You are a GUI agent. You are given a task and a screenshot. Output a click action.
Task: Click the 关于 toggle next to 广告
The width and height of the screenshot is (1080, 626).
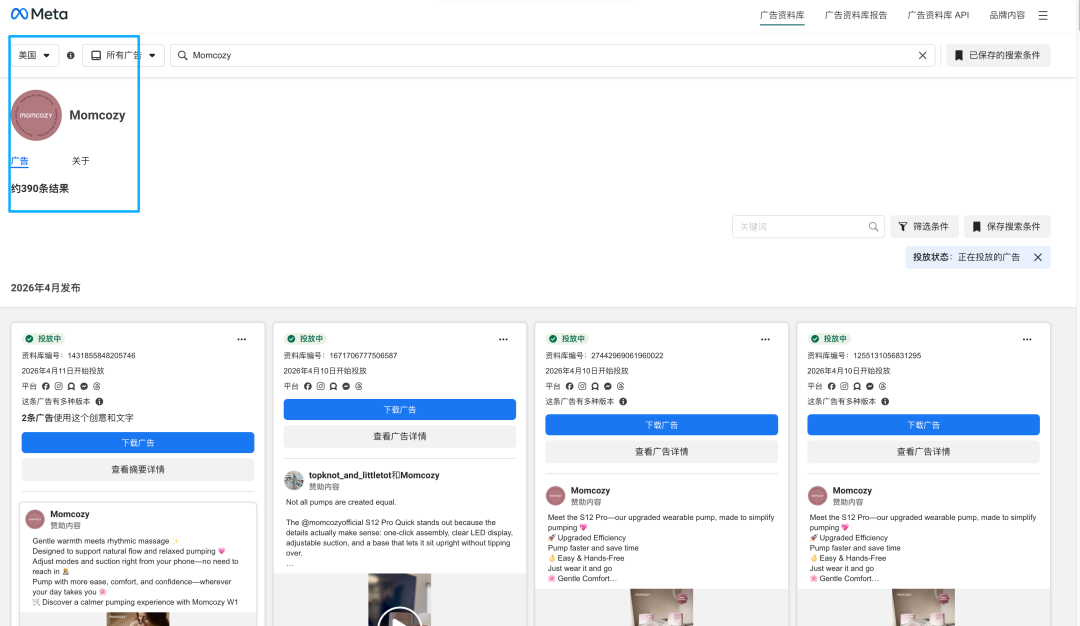81,161
